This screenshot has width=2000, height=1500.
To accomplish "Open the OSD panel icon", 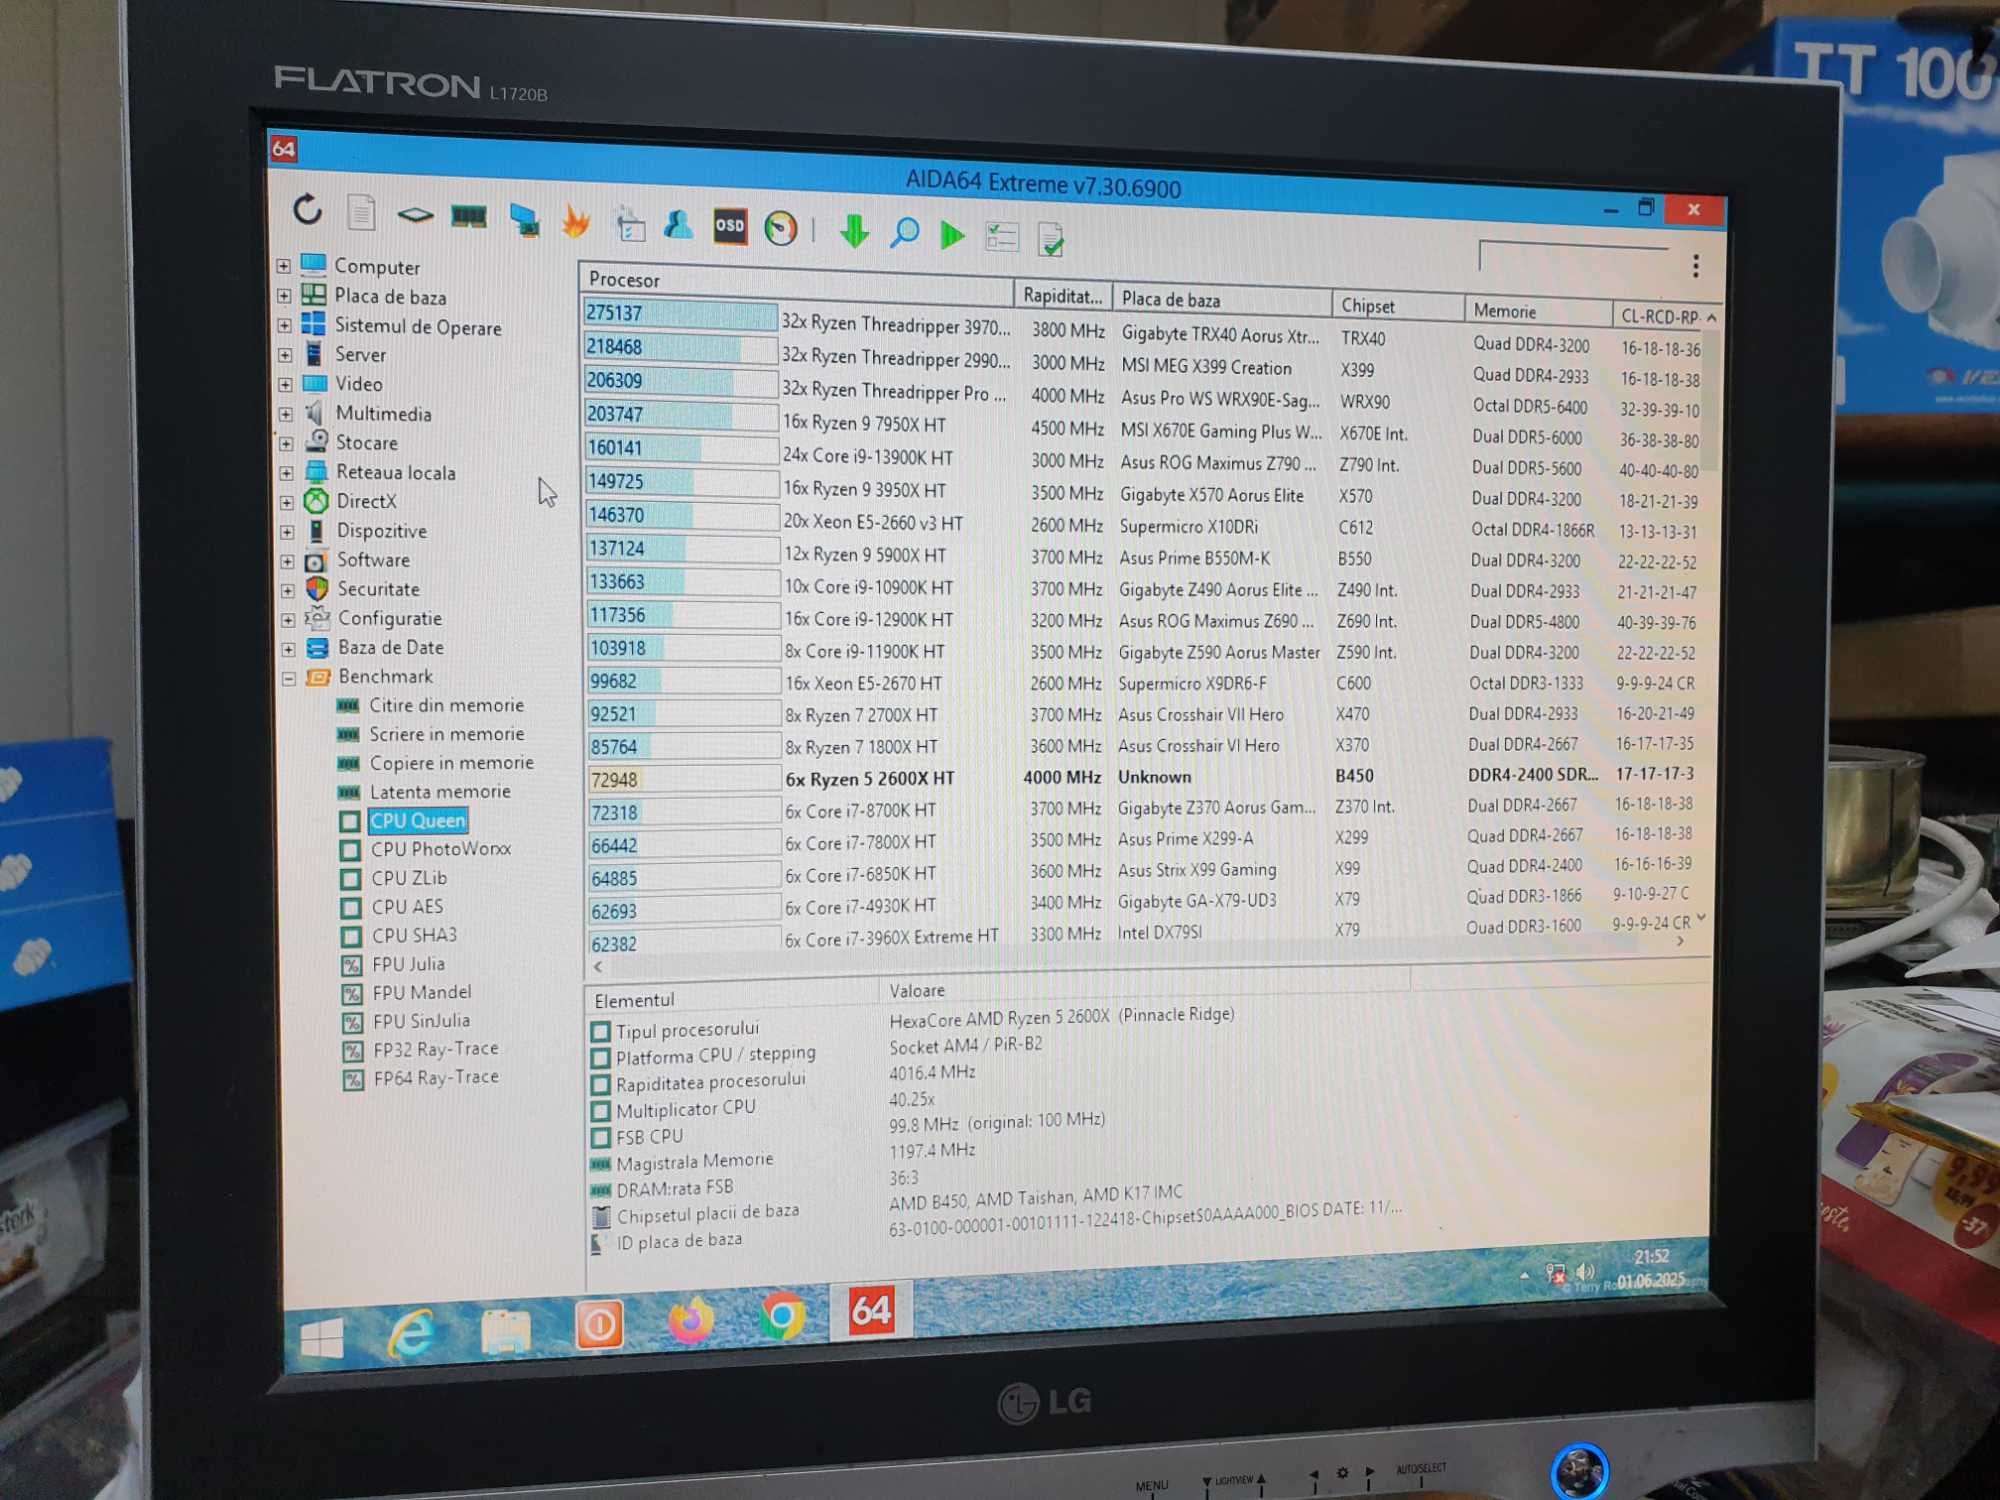I will (x=730, y=226).
